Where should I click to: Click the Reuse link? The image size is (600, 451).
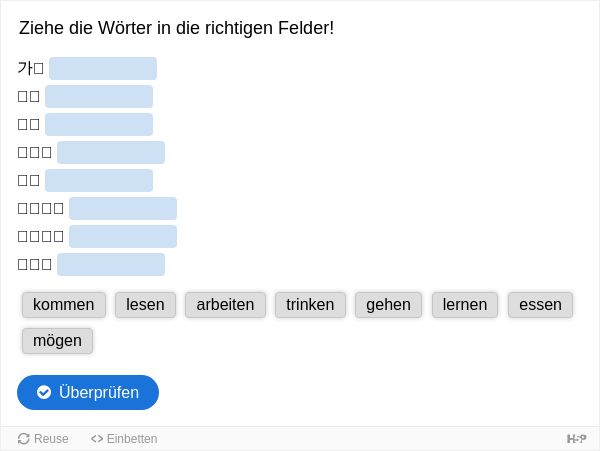[x=43, y=439]
